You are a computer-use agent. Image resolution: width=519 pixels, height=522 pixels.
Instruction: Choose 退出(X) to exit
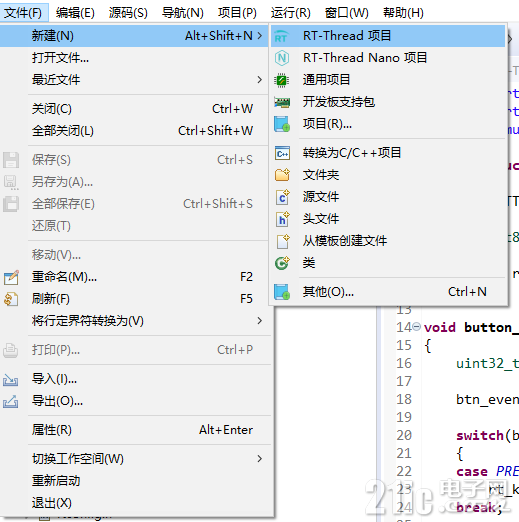pos(134,503)
